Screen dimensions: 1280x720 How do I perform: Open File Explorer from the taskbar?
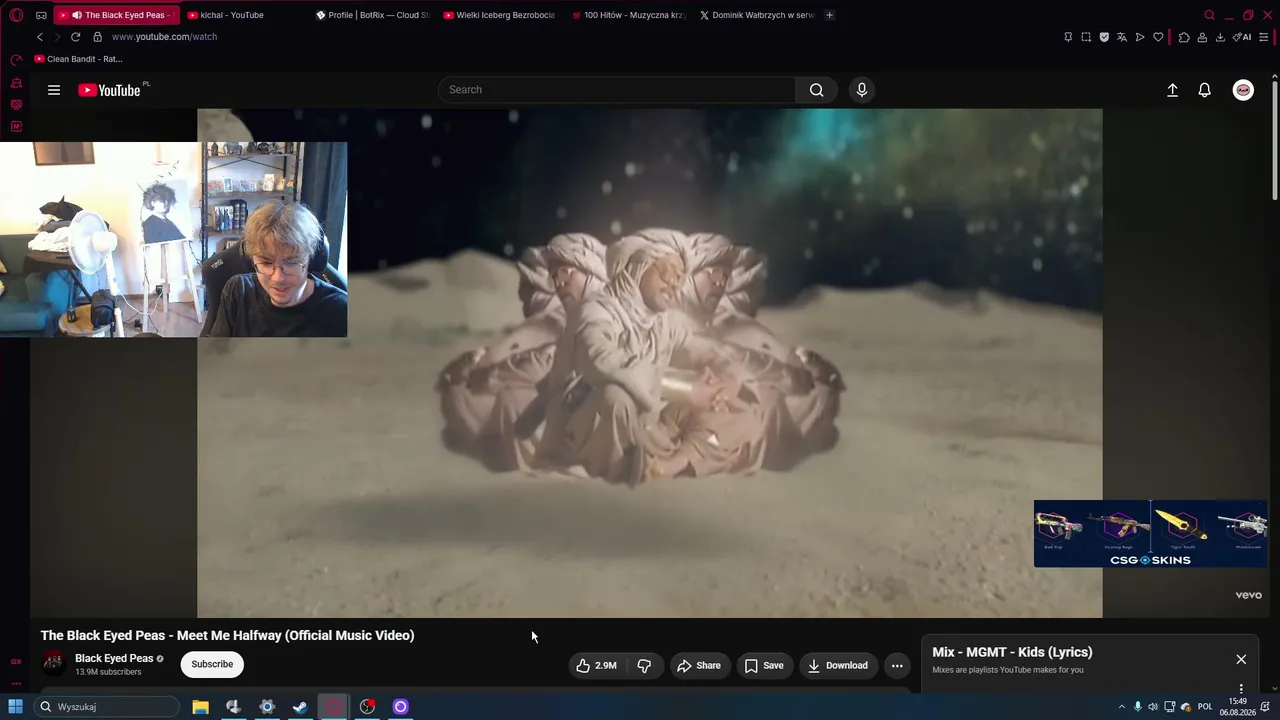point(200,707)
